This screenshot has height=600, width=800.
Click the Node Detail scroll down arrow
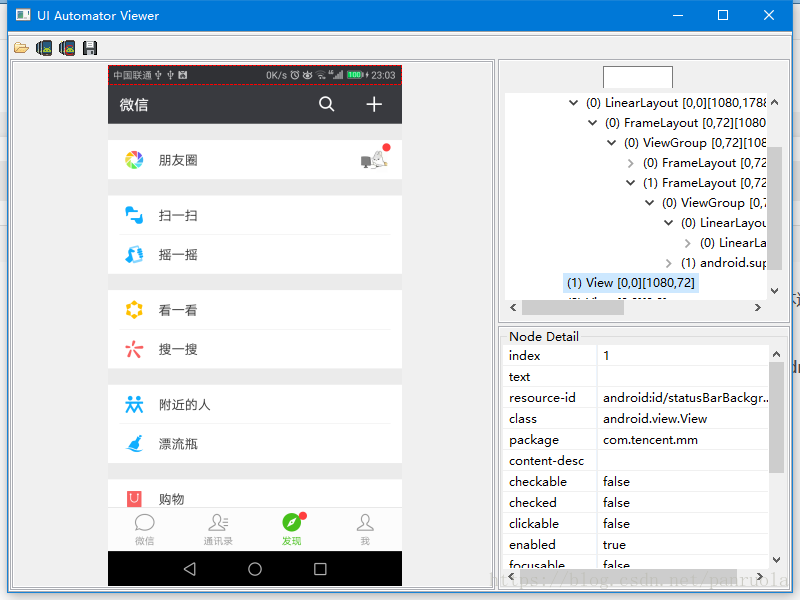(x=777, y=560)
